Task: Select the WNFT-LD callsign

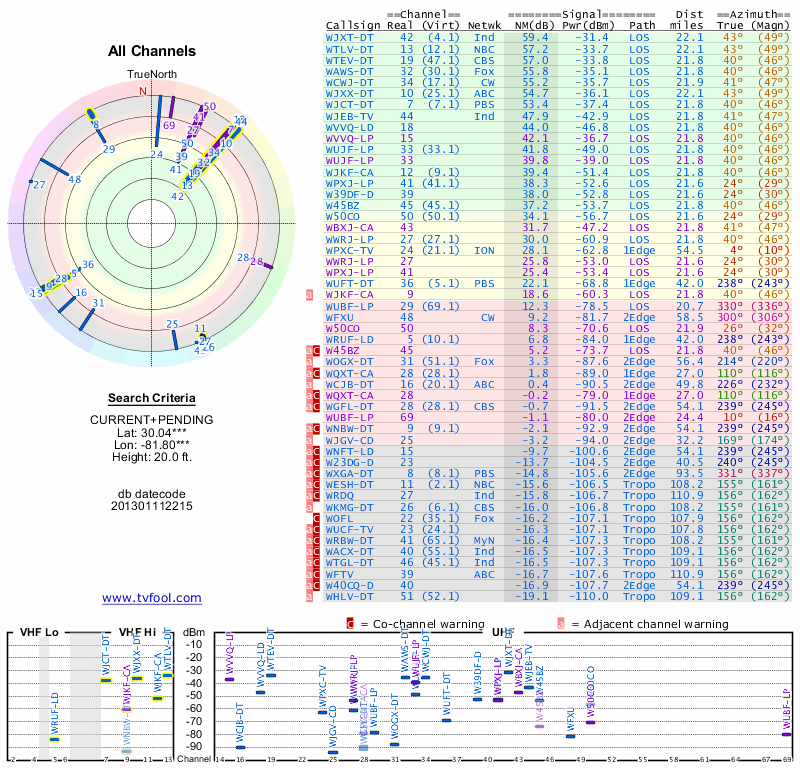Action: 349,452
